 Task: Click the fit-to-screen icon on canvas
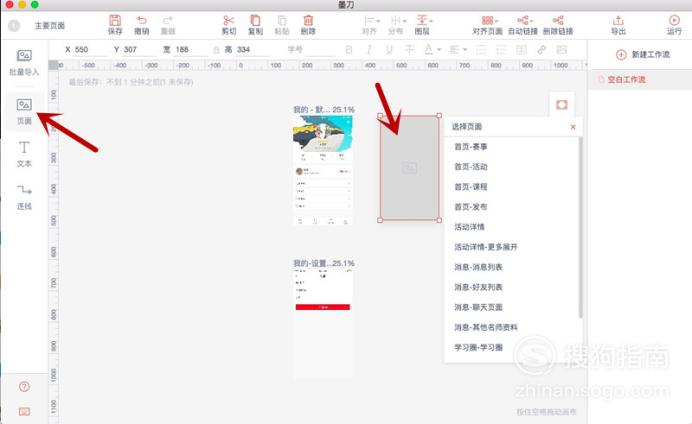tap(561, 105)
